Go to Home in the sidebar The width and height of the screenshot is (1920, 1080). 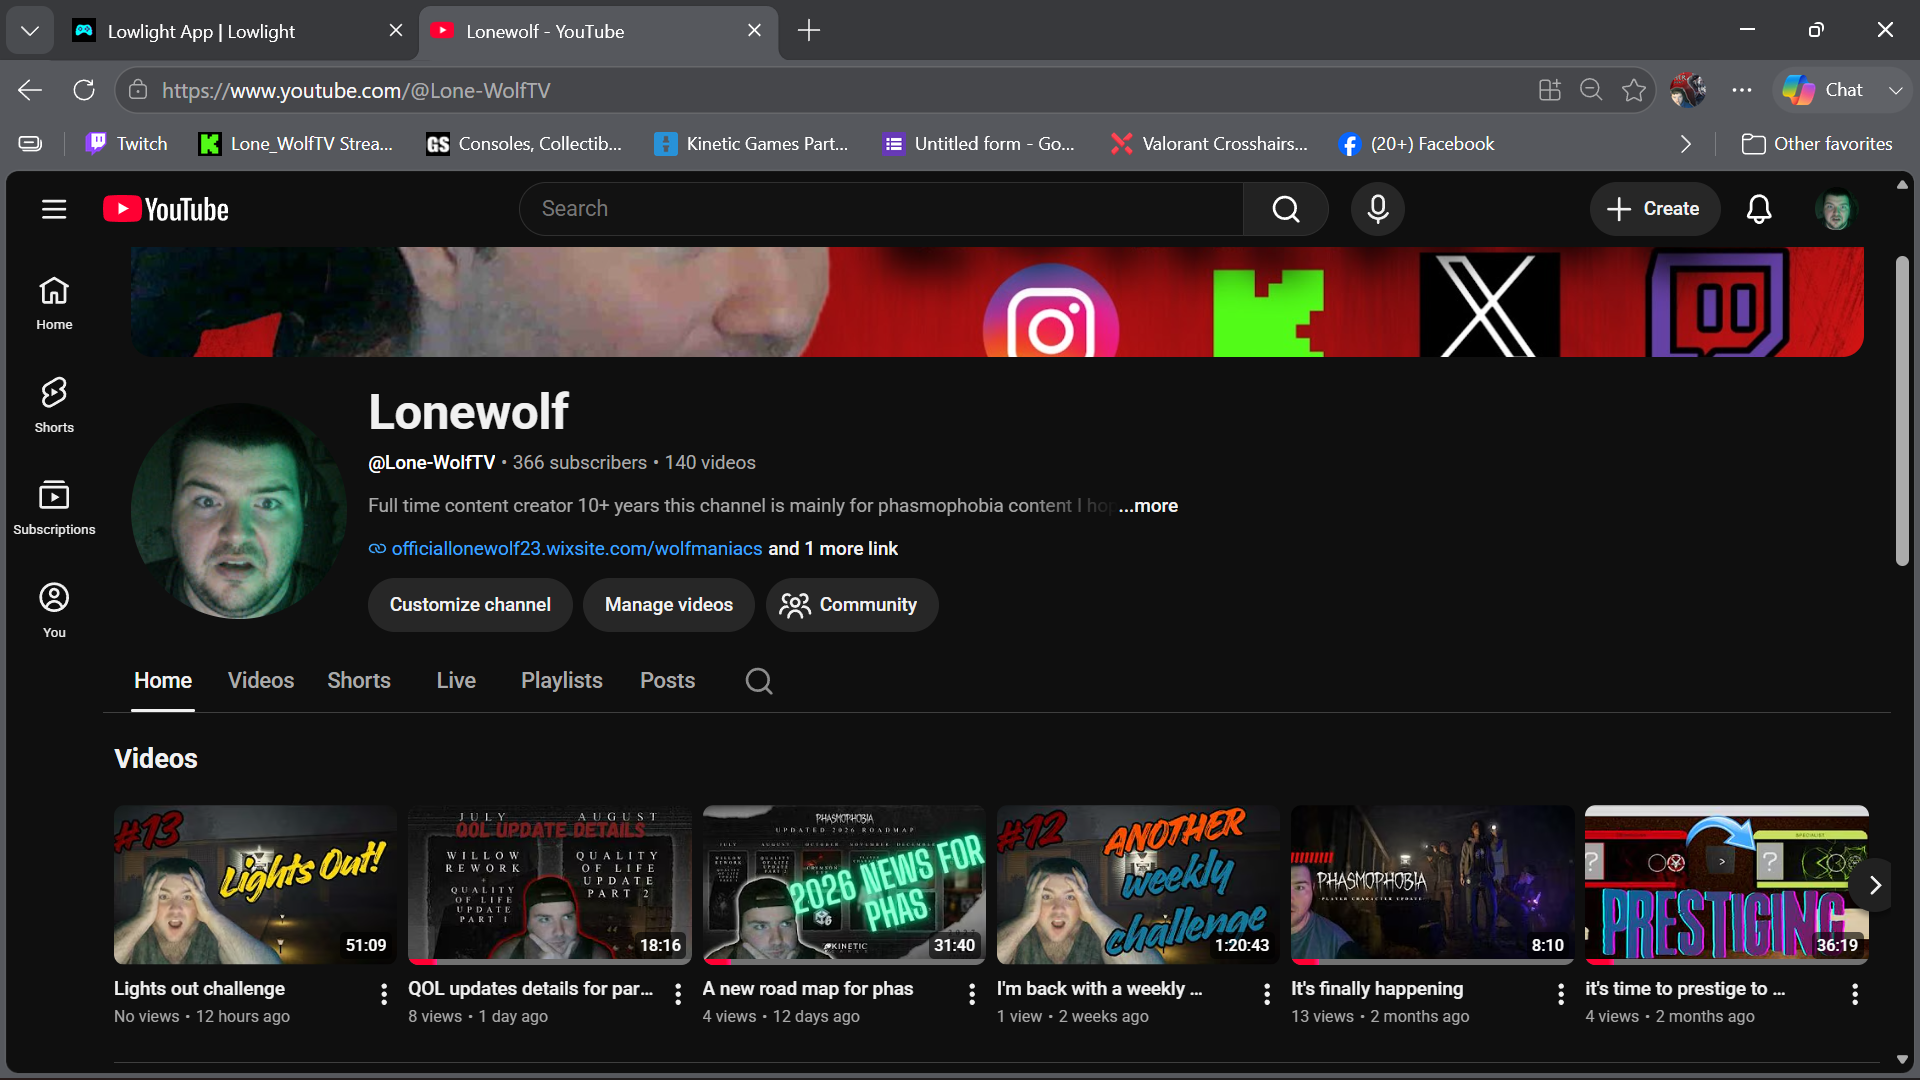click(x=54, y=303)
